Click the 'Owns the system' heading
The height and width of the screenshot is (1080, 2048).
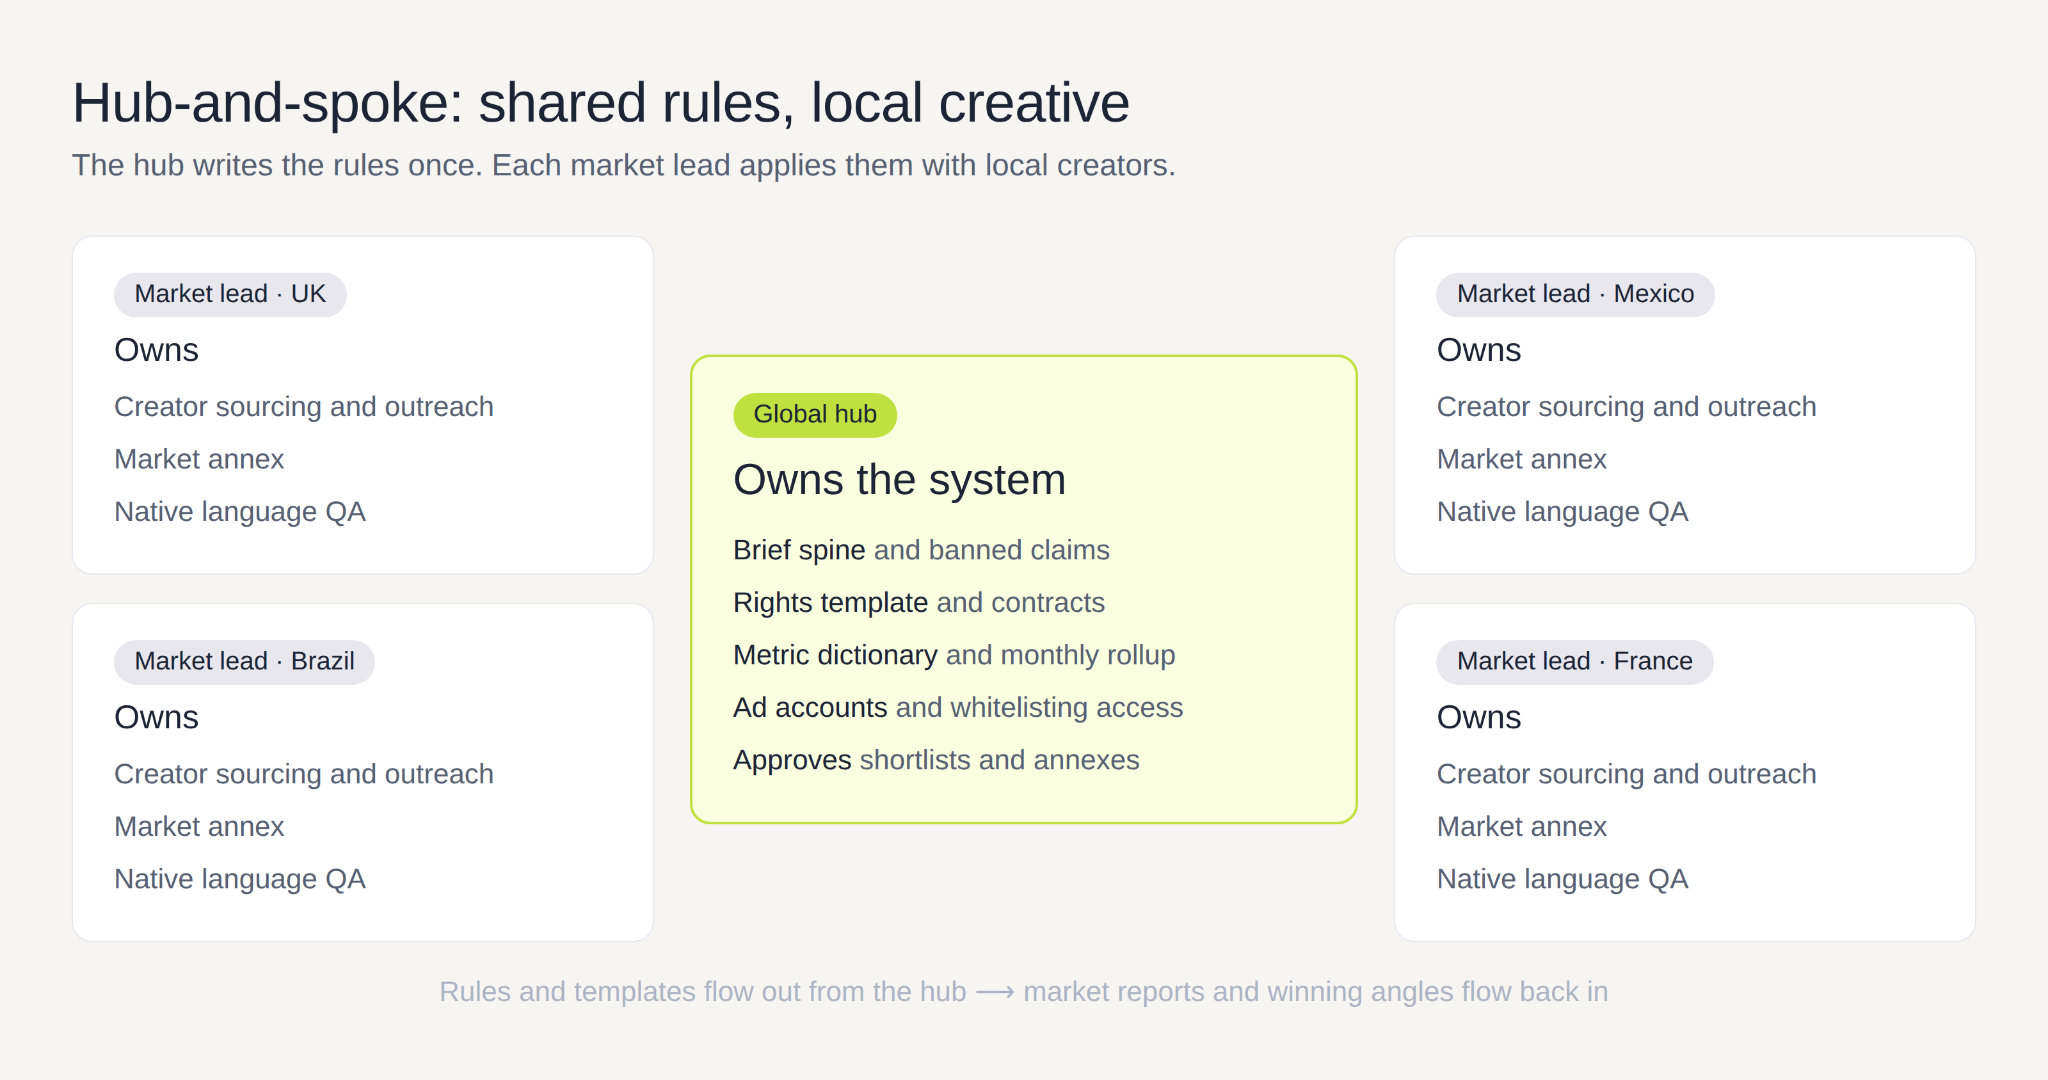[899, 480]
